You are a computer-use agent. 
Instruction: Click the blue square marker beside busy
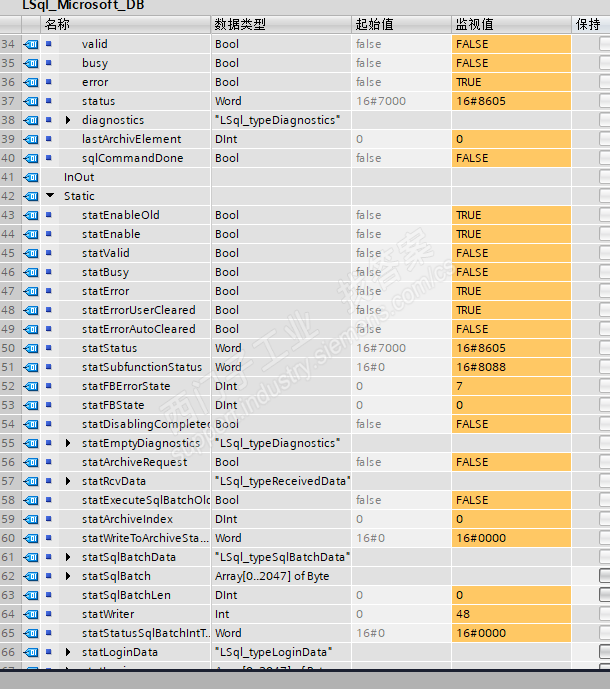(49, 63)
